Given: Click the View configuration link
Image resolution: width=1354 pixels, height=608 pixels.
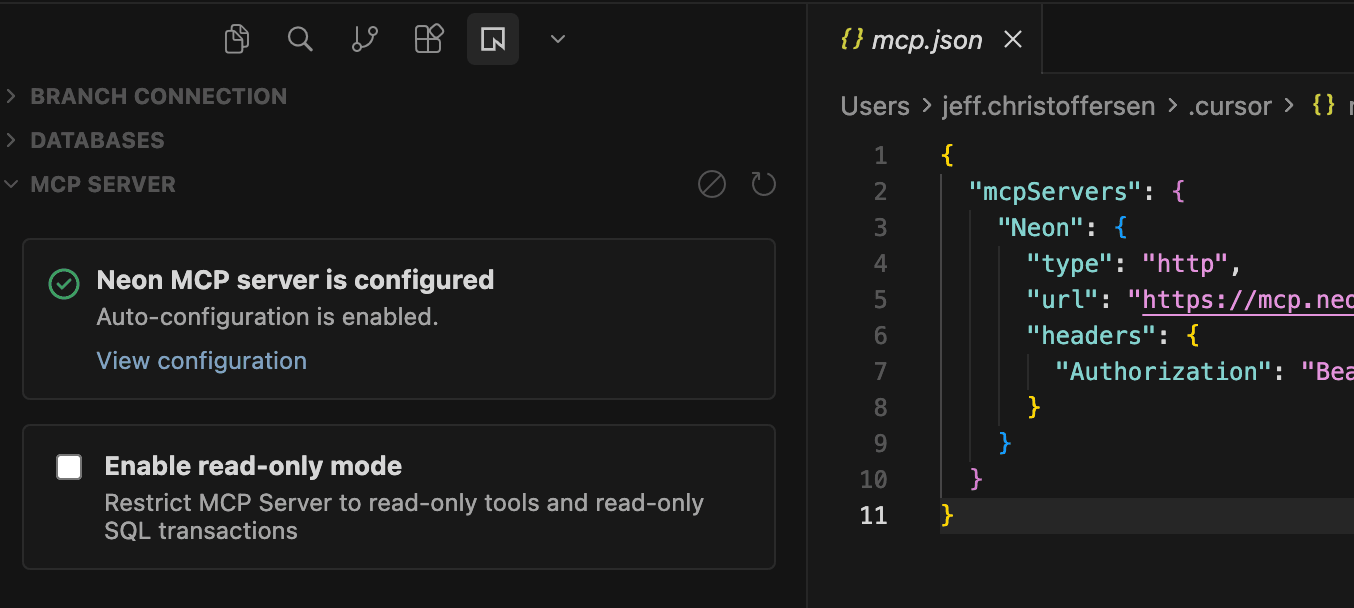Looking at the screenshot, I should 201,361.
